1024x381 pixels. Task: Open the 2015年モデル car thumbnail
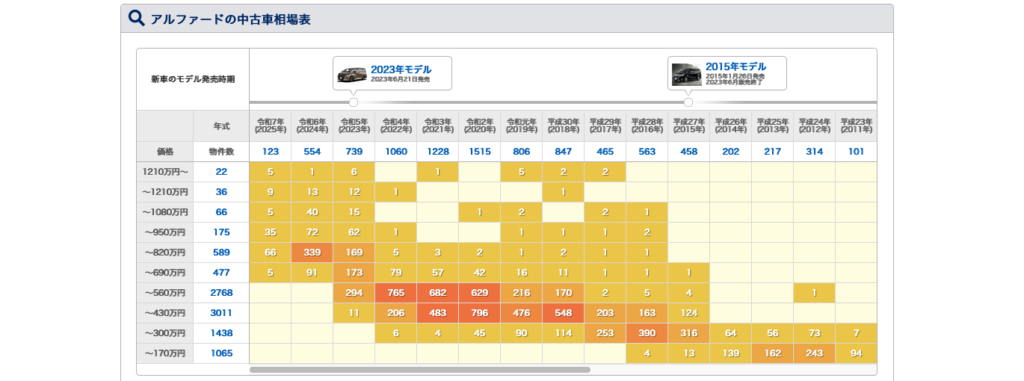tap(686, 74)
